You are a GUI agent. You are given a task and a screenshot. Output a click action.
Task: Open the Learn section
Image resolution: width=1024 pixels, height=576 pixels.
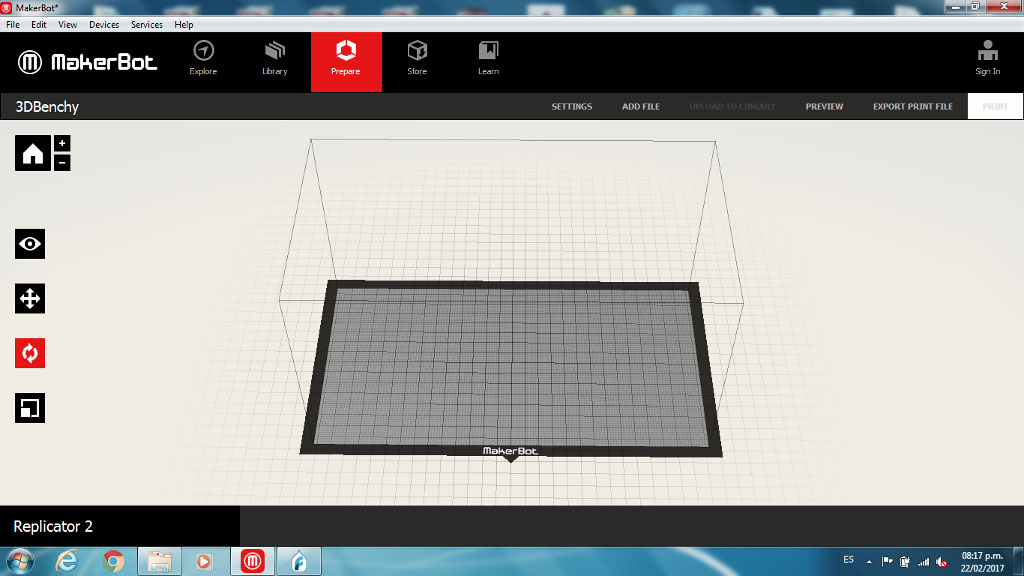[488, 59]
